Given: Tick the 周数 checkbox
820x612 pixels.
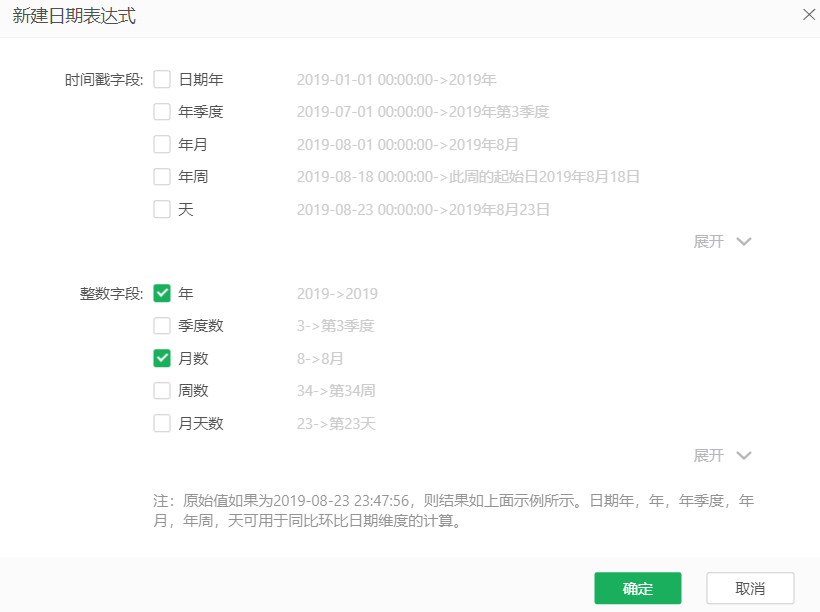Looking at the screenshot, I should click(x=162, y=391).
